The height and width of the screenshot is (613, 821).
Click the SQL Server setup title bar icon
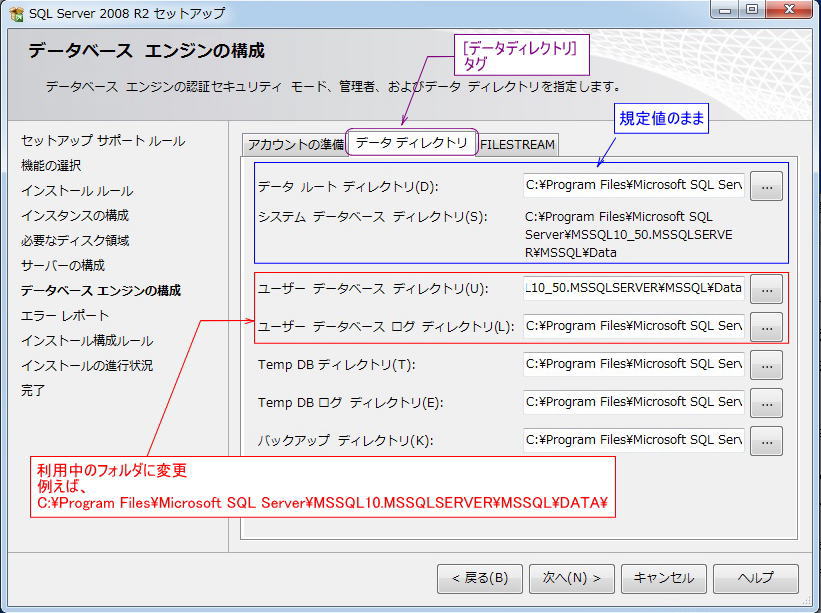click(16, 13)
